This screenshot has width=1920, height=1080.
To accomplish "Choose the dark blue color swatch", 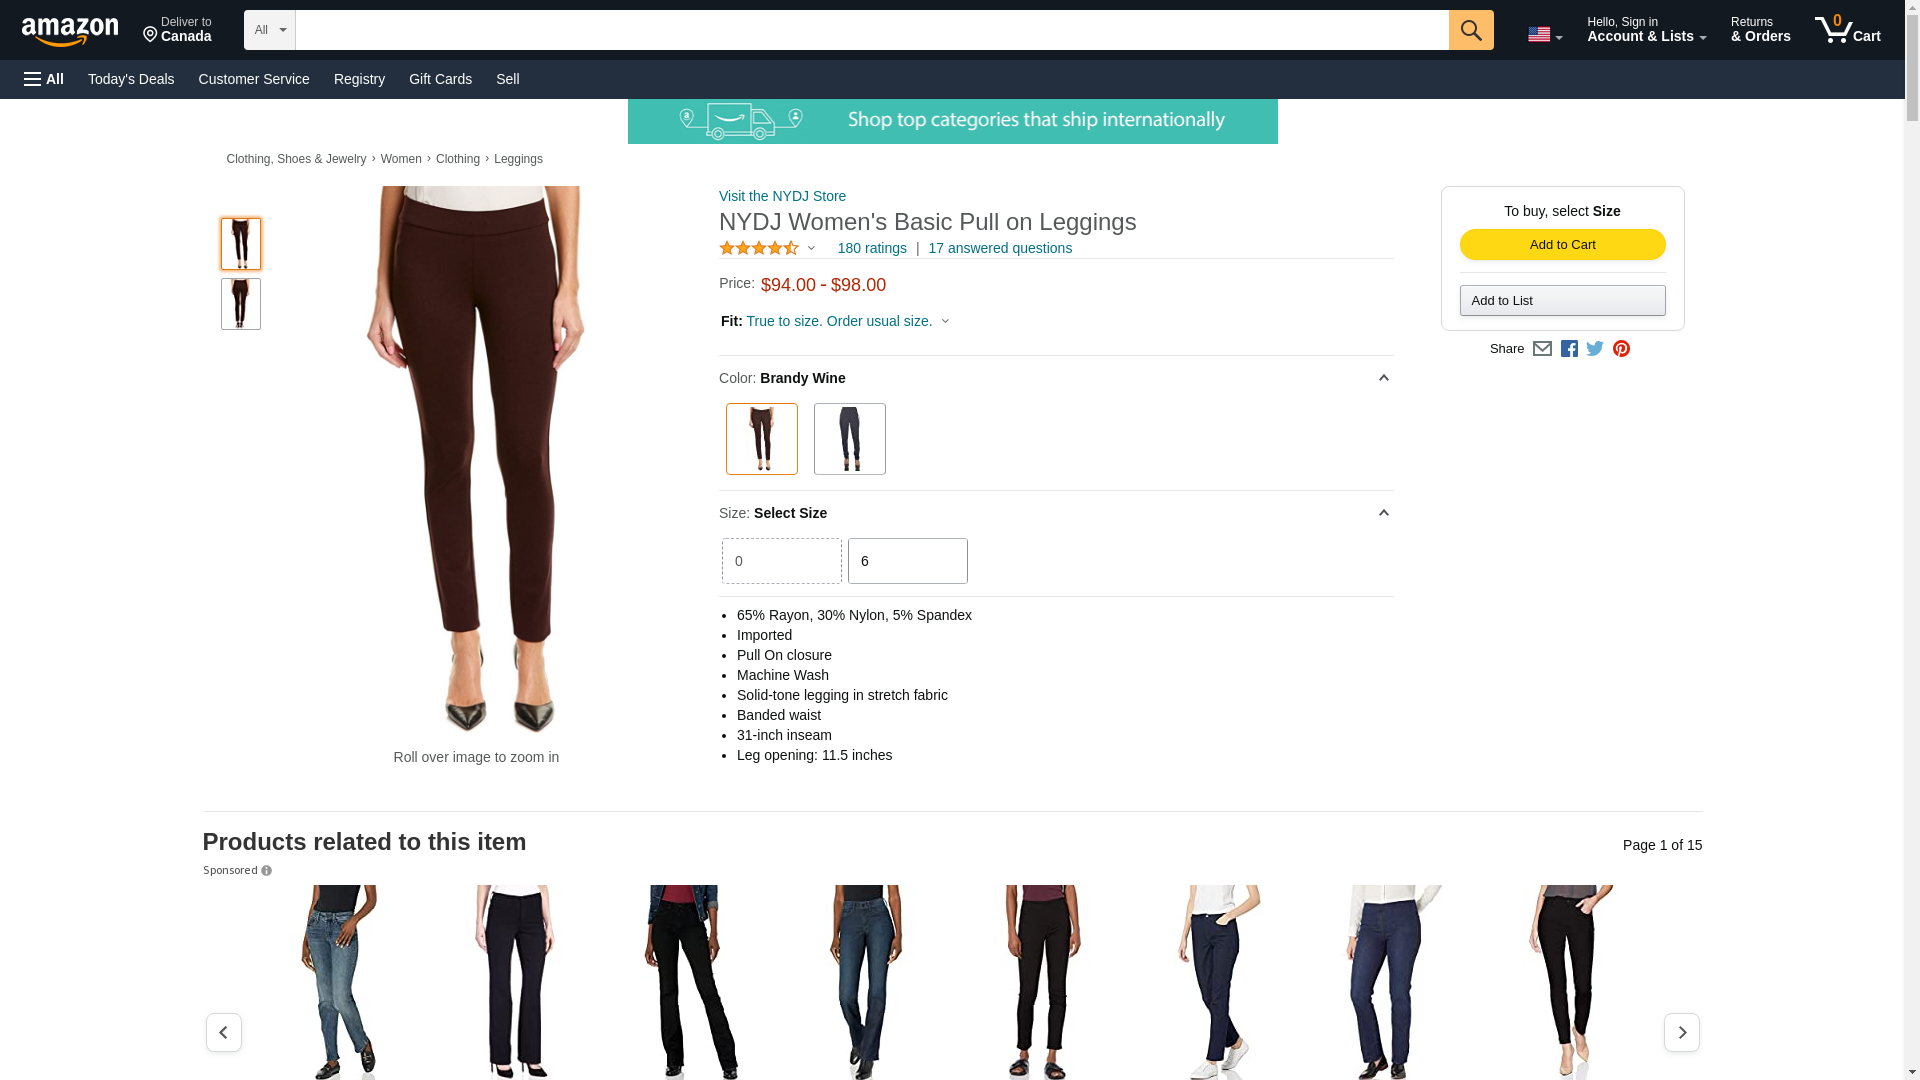I will pyautogui.click(x=850, y=439).
